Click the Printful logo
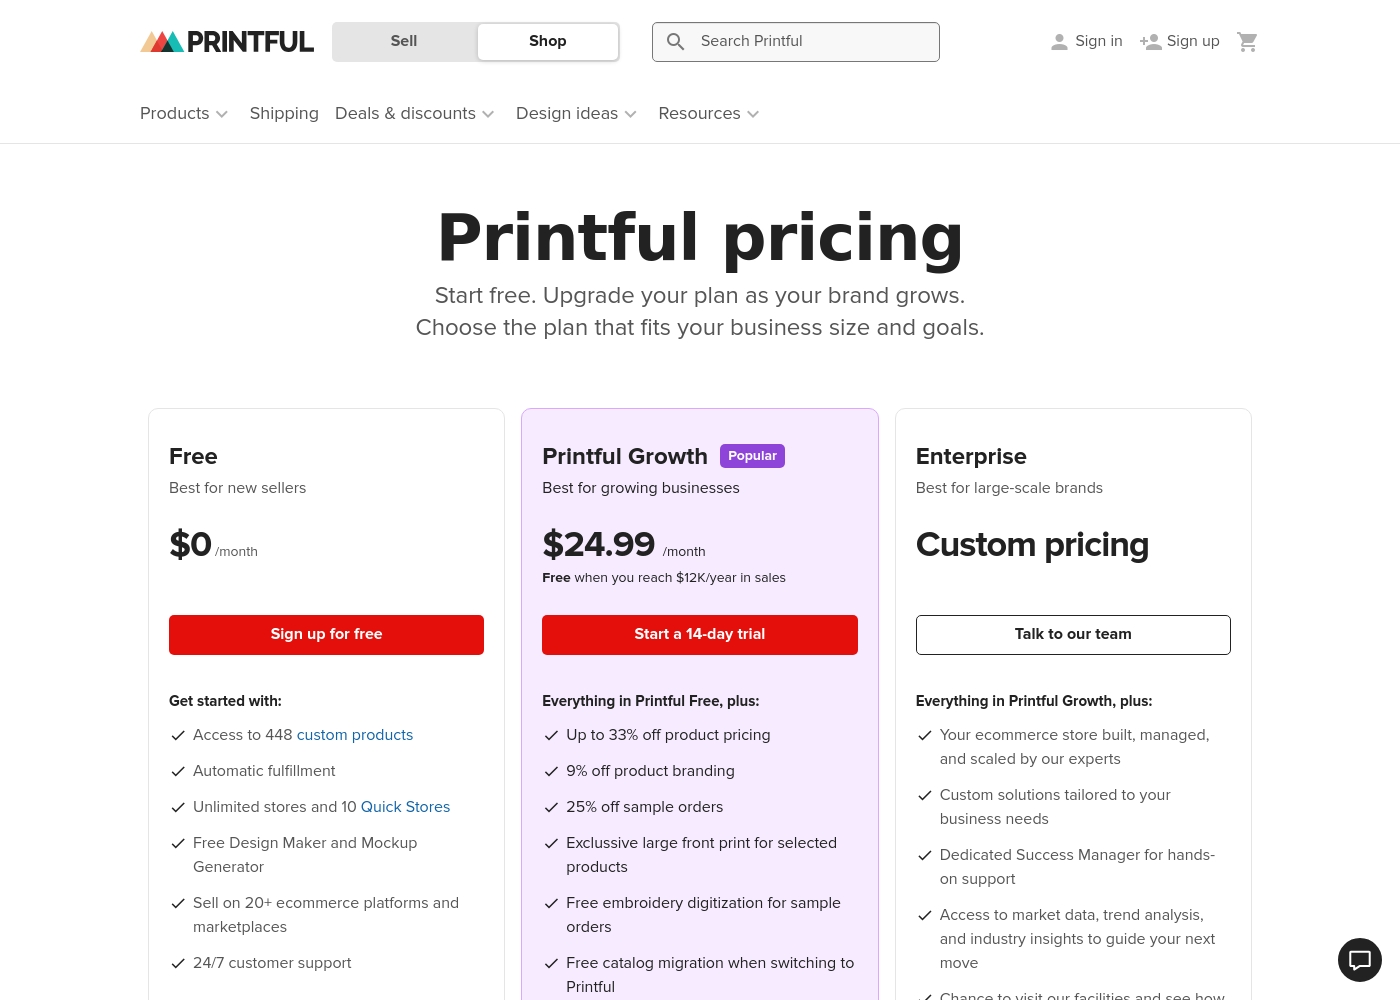Viewport: 1400px width, 1000px height. 227,42
